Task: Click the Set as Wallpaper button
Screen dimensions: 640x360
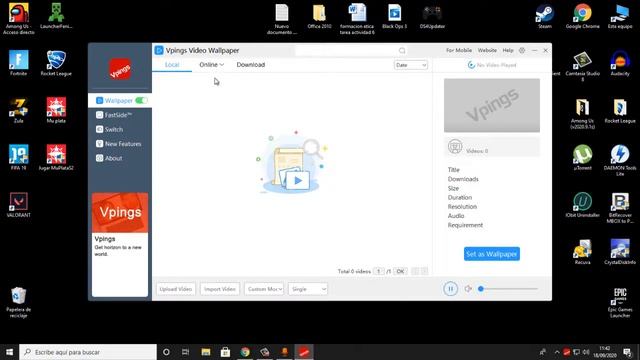Action: (x=492, y=254)
